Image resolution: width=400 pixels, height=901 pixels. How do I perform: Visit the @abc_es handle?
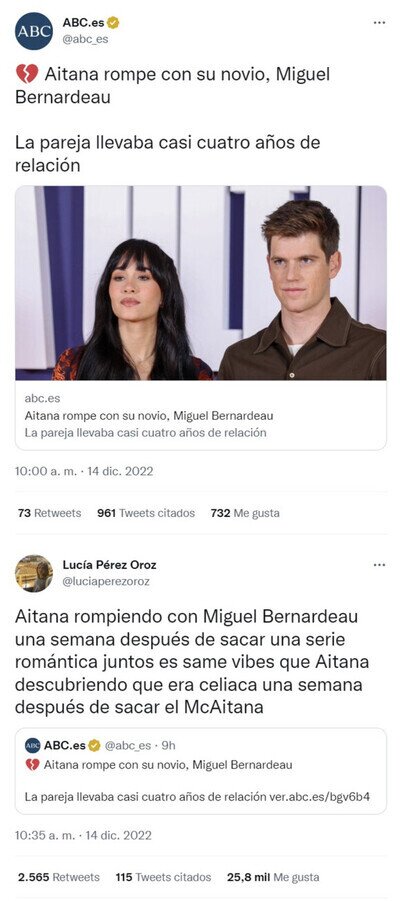85,40
